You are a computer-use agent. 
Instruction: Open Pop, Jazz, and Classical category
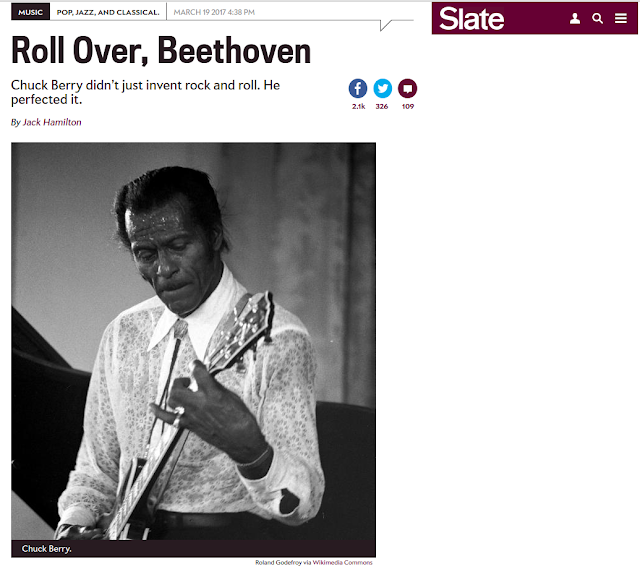click(108, 13)
